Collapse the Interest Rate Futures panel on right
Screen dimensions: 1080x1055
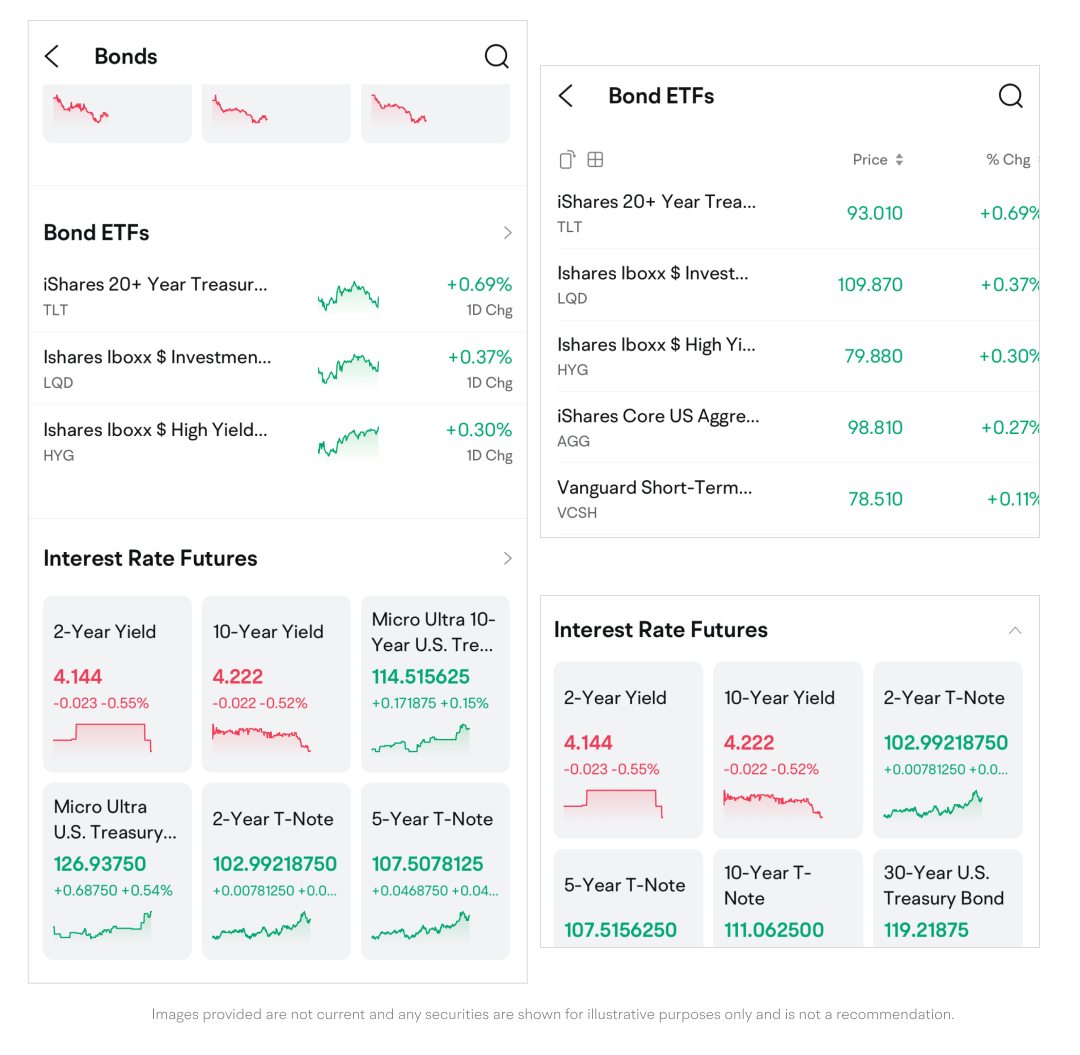(x=1015, y=630)
